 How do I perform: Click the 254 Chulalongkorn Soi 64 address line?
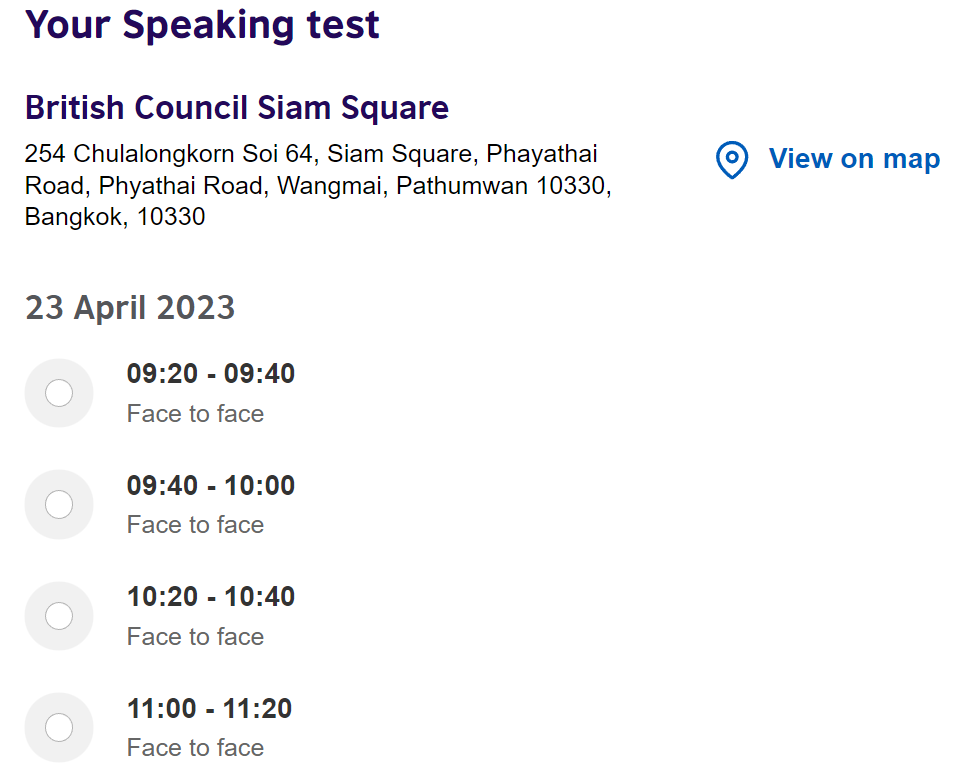(311, 154)
